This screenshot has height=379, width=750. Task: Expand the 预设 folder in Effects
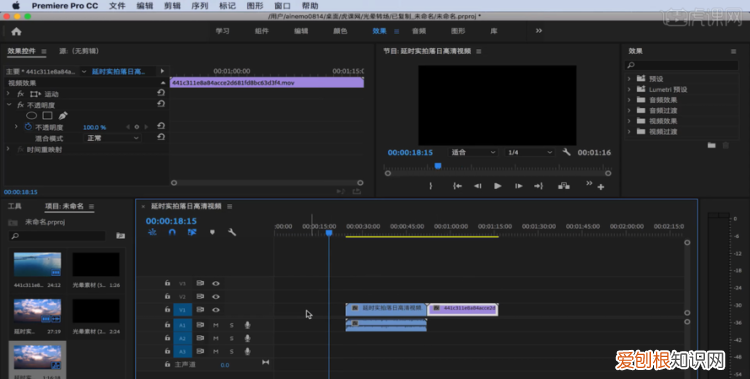point(629,78)
